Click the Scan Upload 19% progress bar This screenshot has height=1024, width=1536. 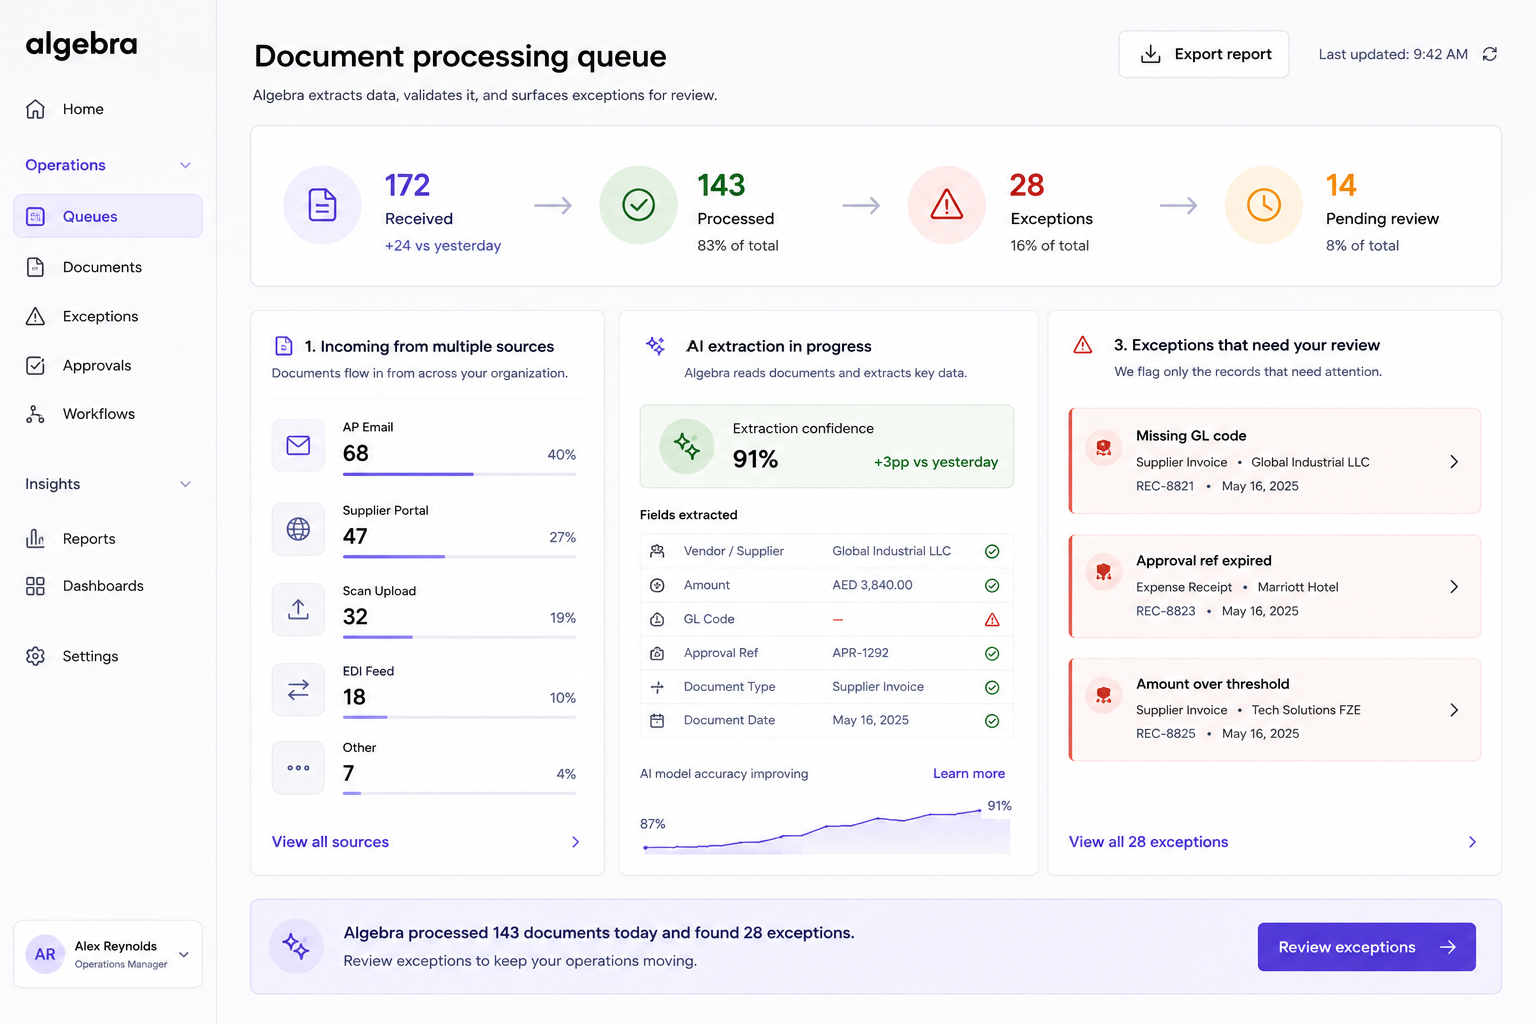tap(459, 637)
